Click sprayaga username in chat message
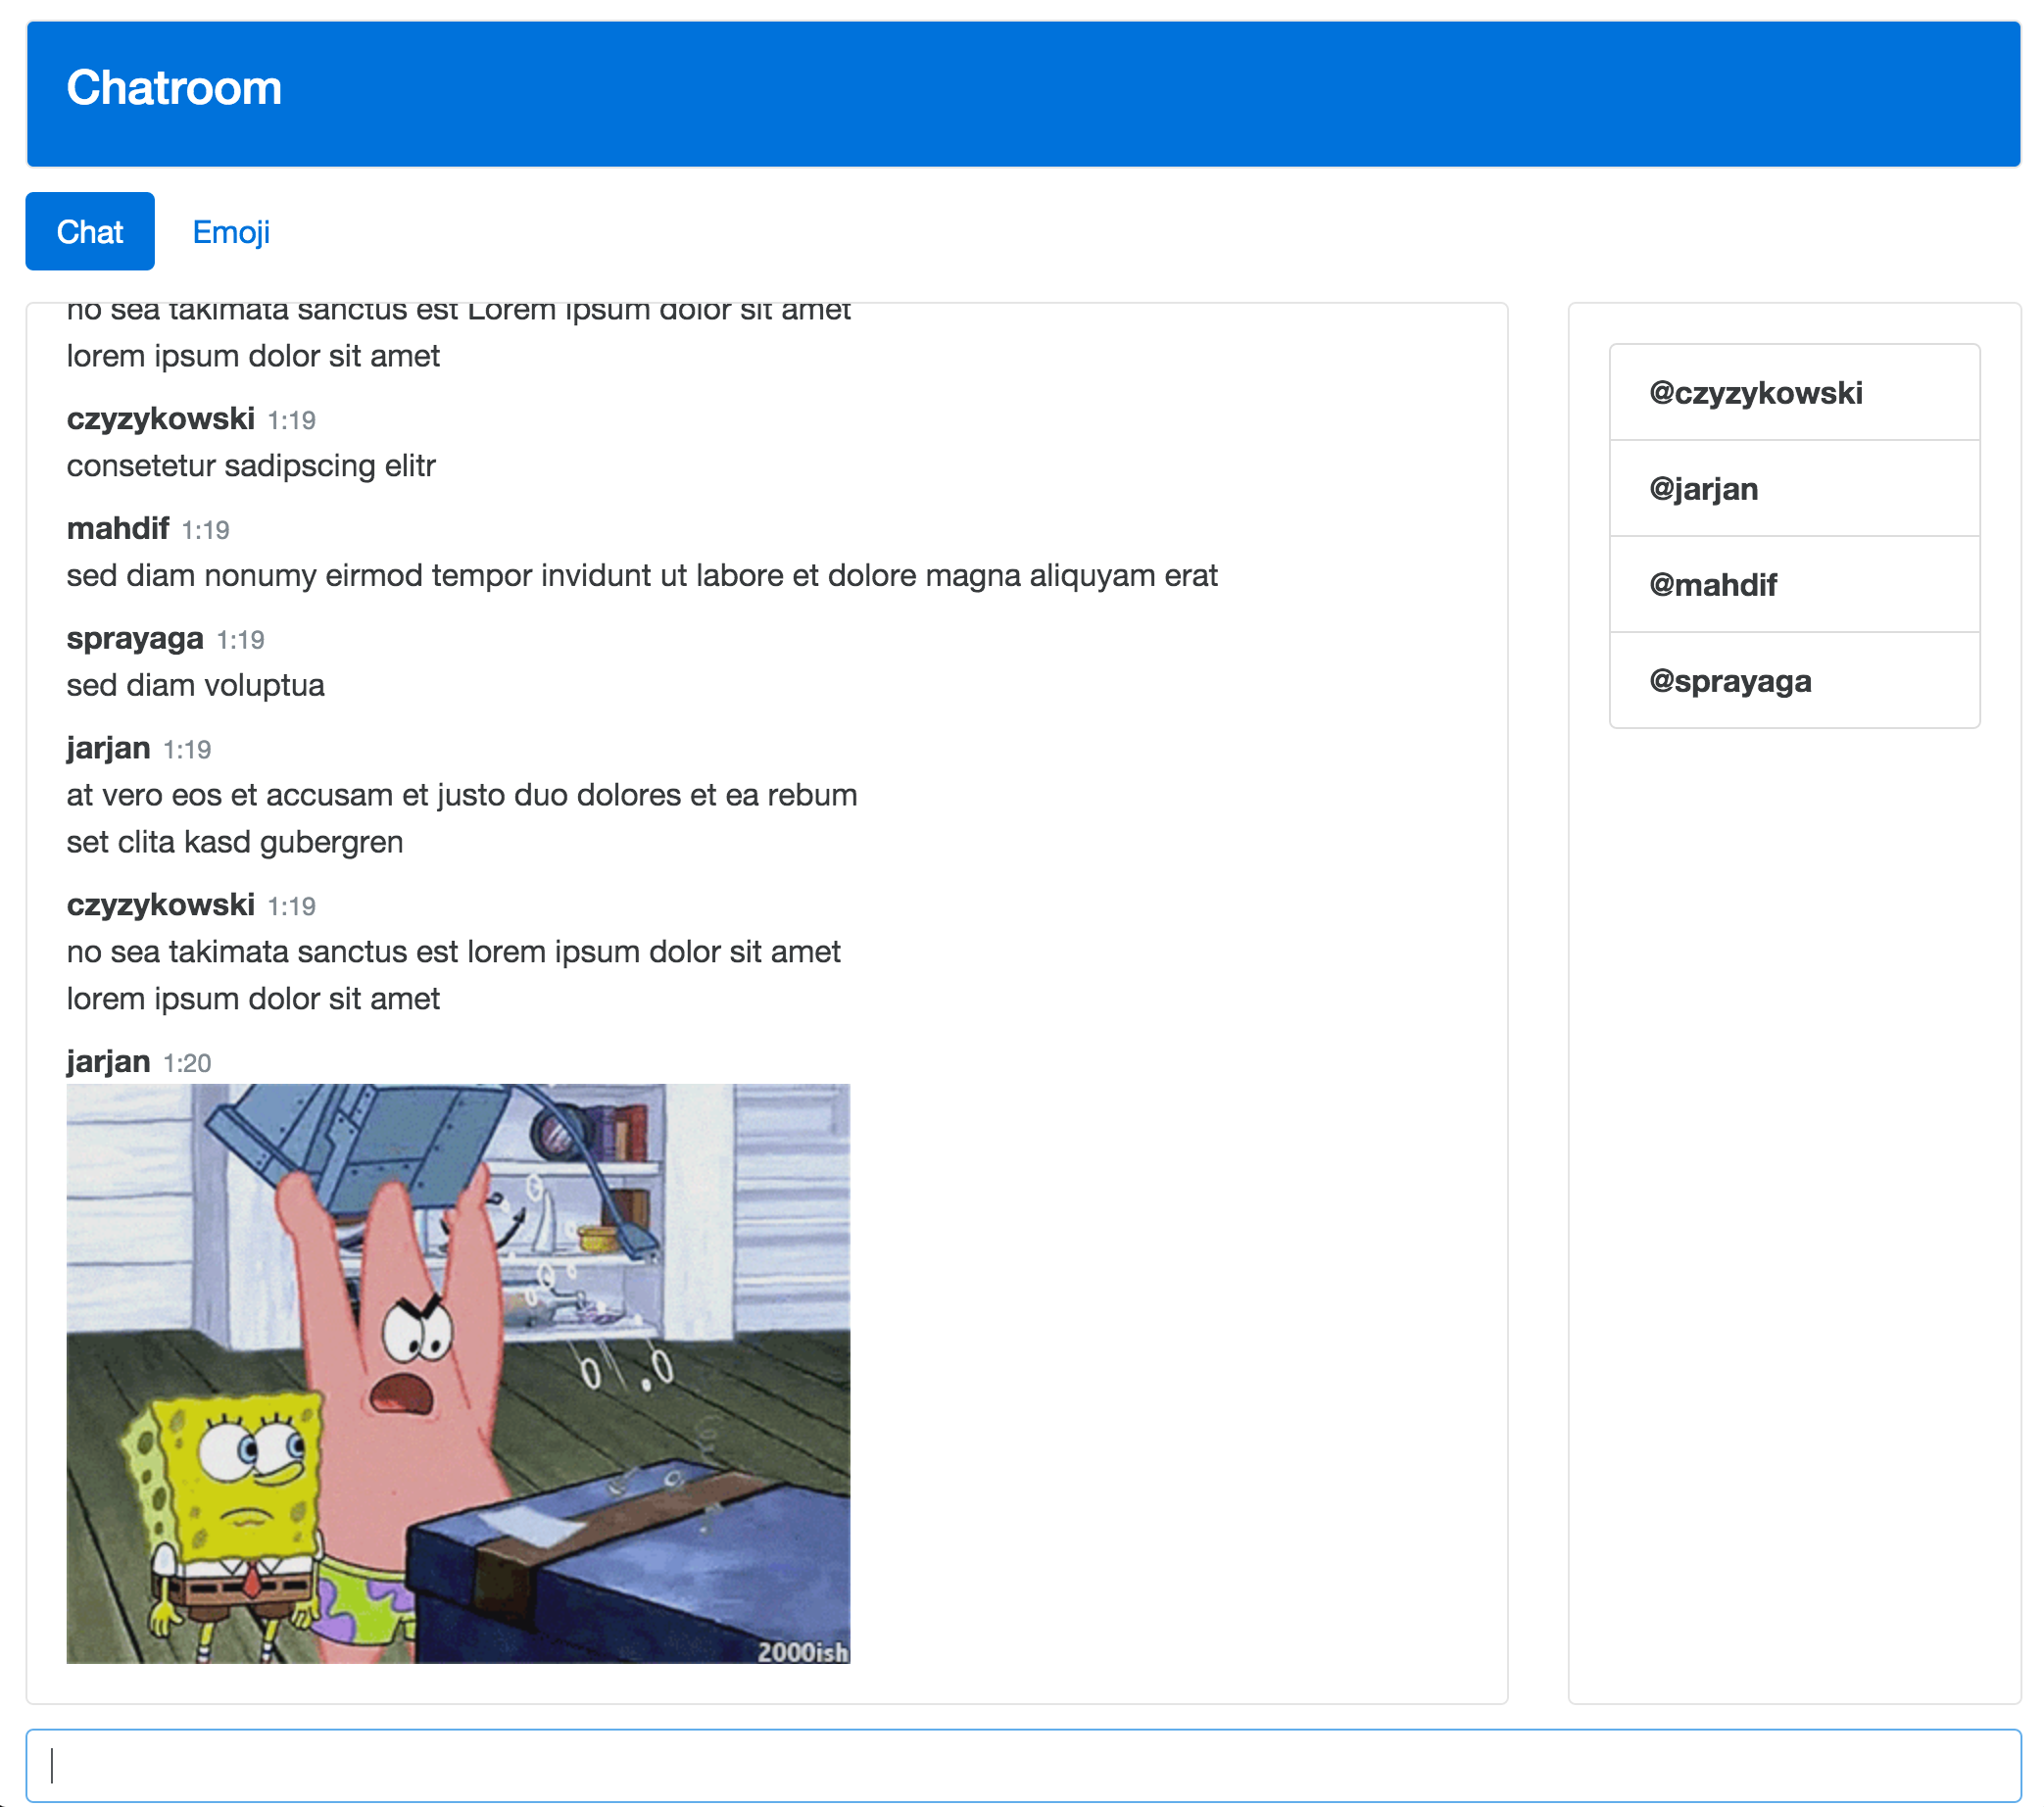Viewport: 2044px width, 1807px height. pos(135,638)
